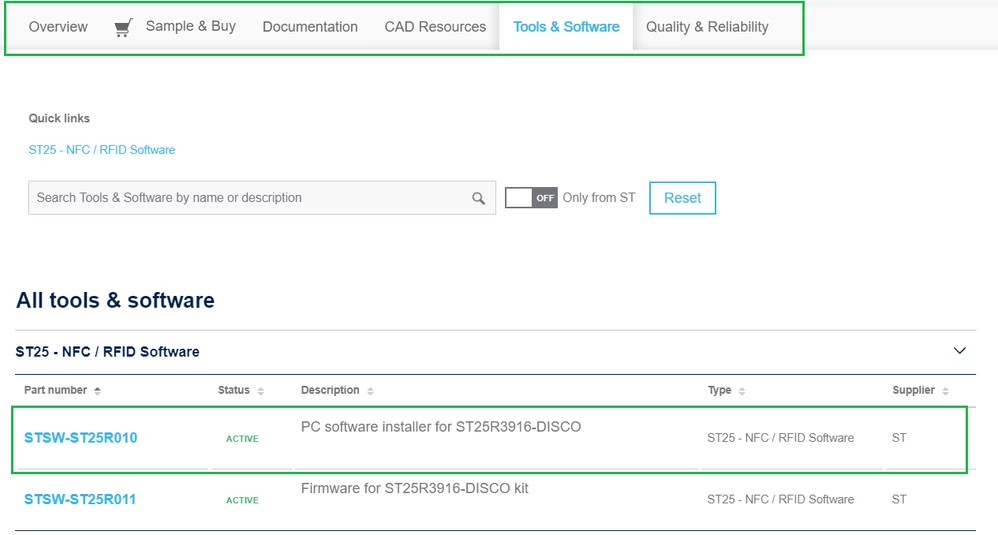
Task: Click the Firmware for ST25R3916-DISCO kit description
Action: click(x=414, y=489)
